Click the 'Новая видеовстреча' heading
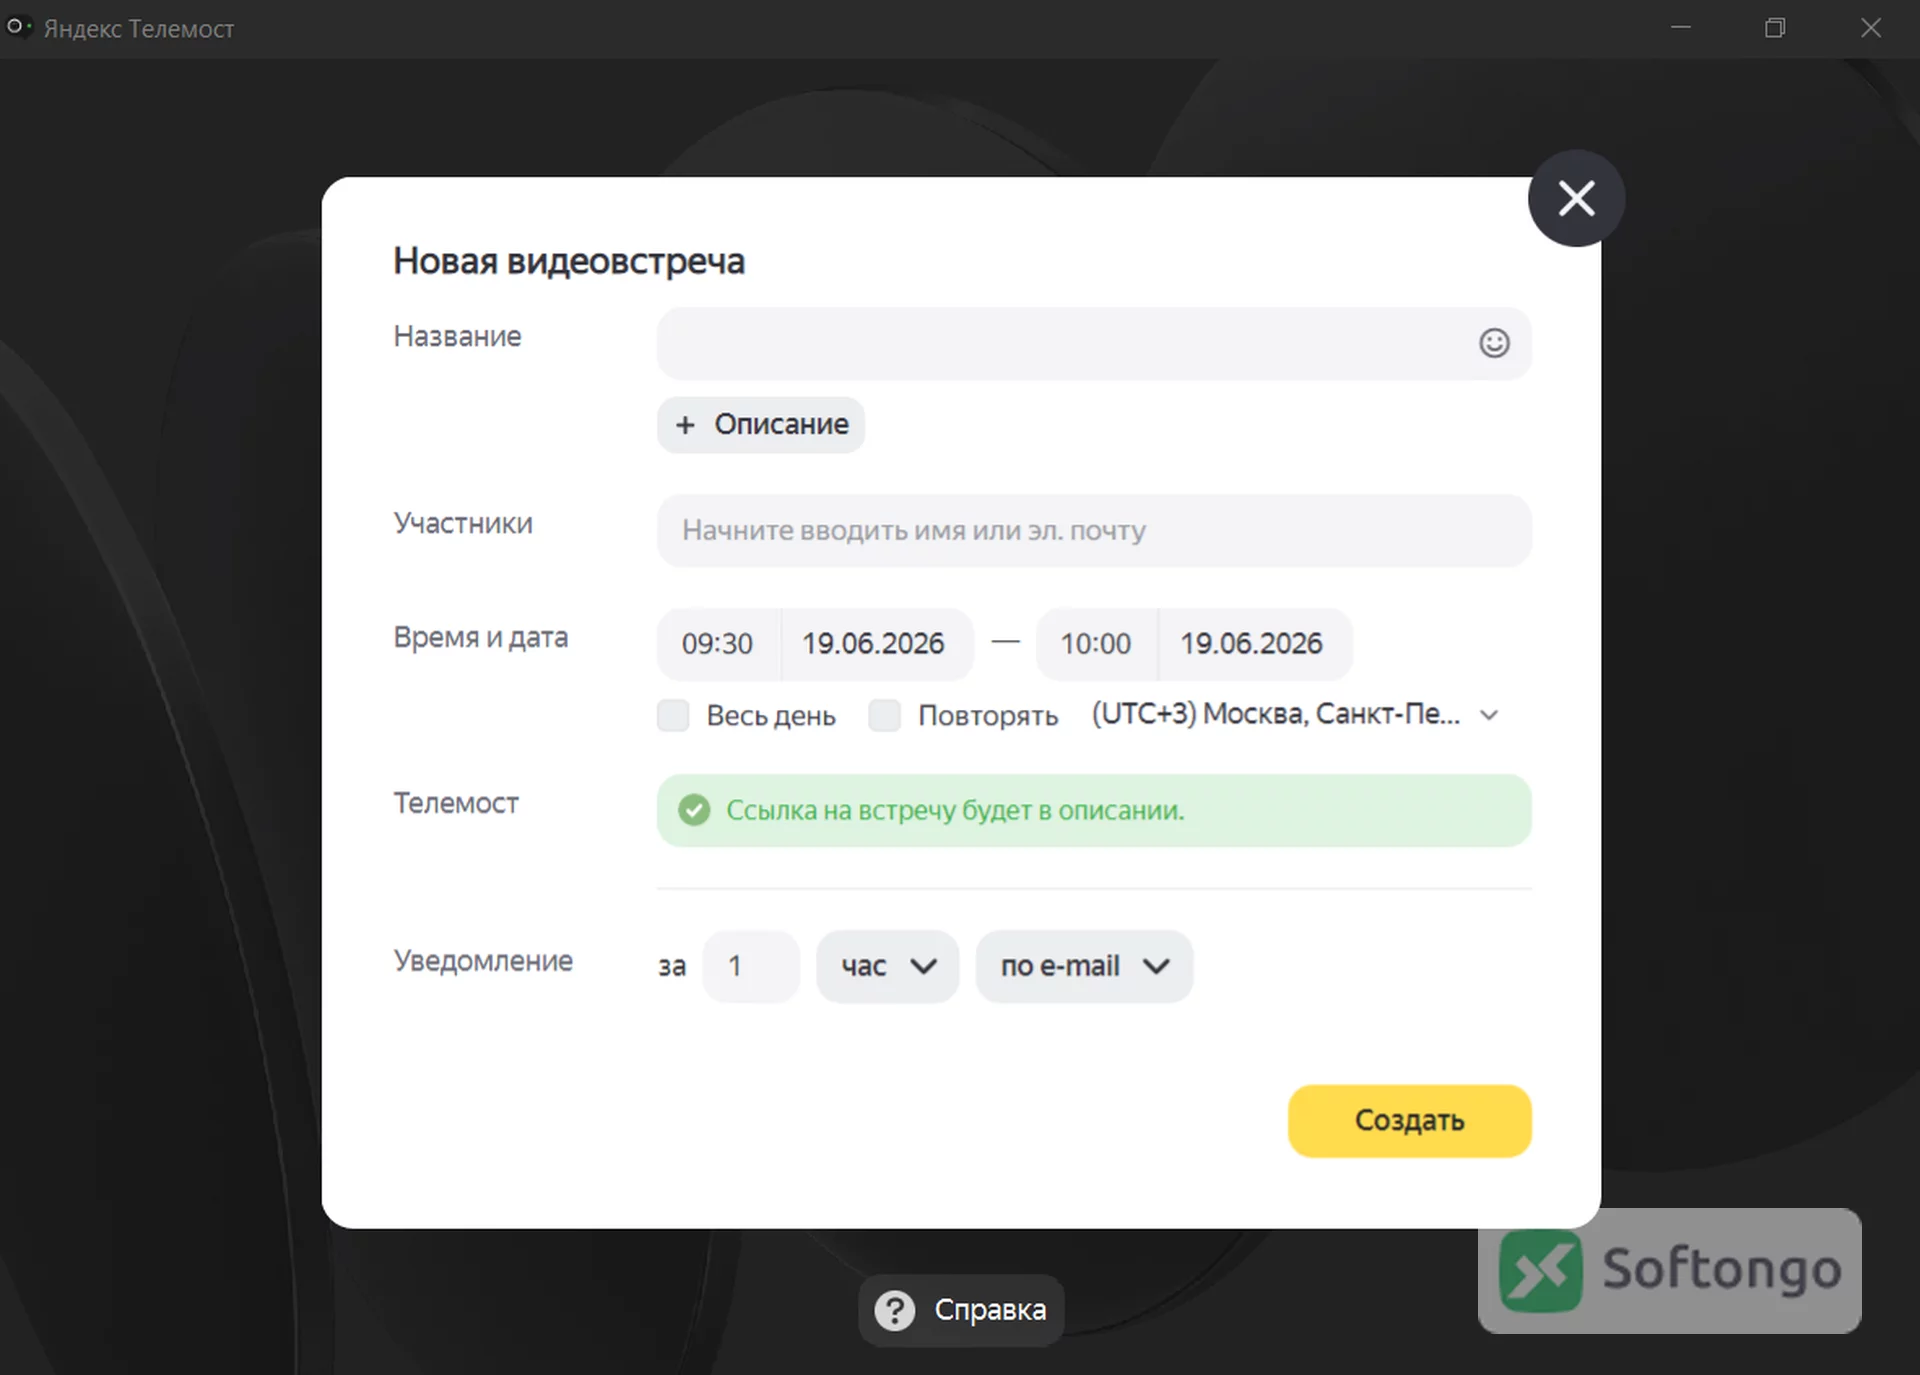Screen dimensions: 1920x1375 [x=569, y=261]
